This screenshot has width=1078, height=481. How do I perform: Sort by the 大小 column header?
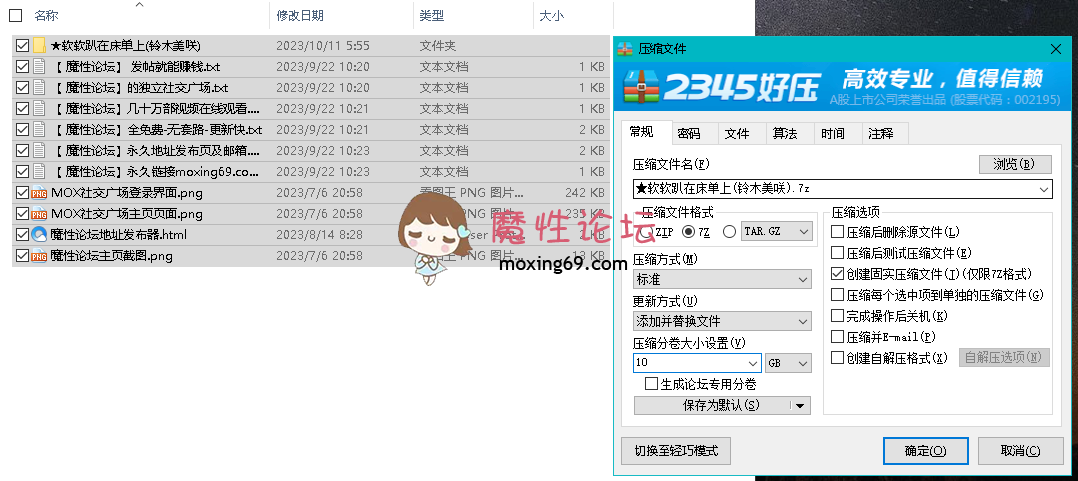551,15
